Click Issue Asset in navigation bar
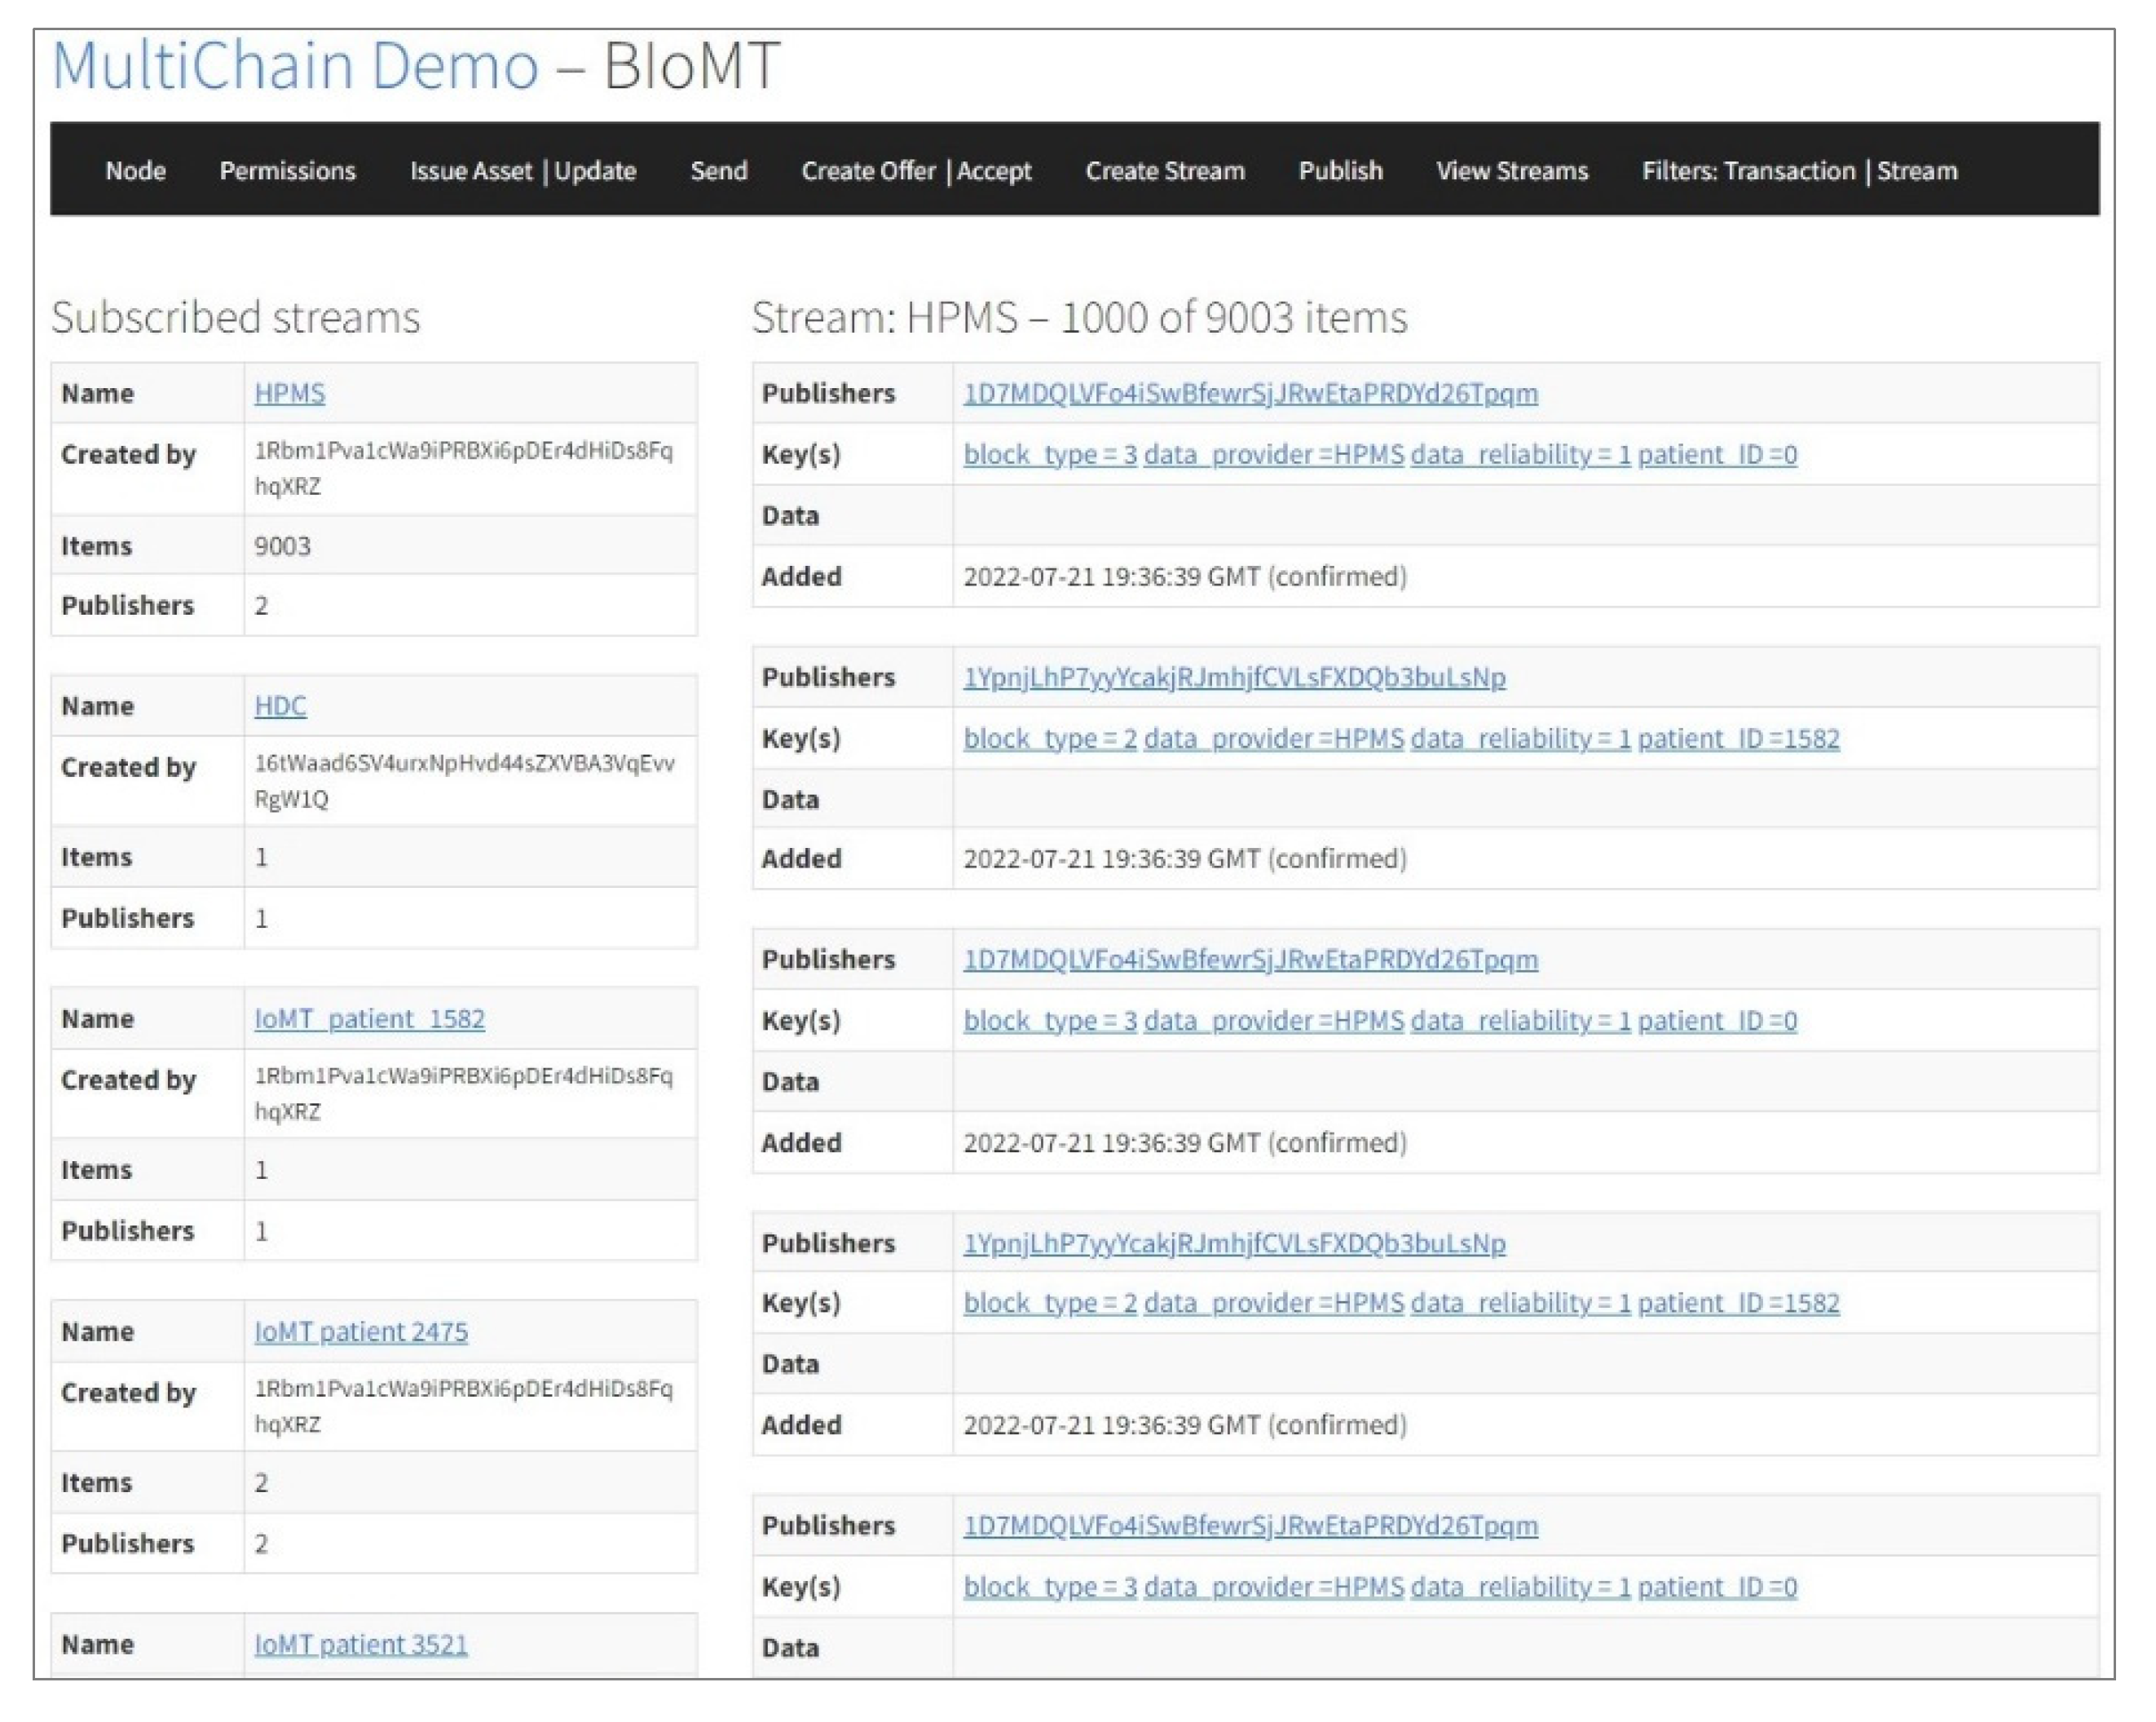This screenshot has width=2156, height=1722. coord(470,171)
